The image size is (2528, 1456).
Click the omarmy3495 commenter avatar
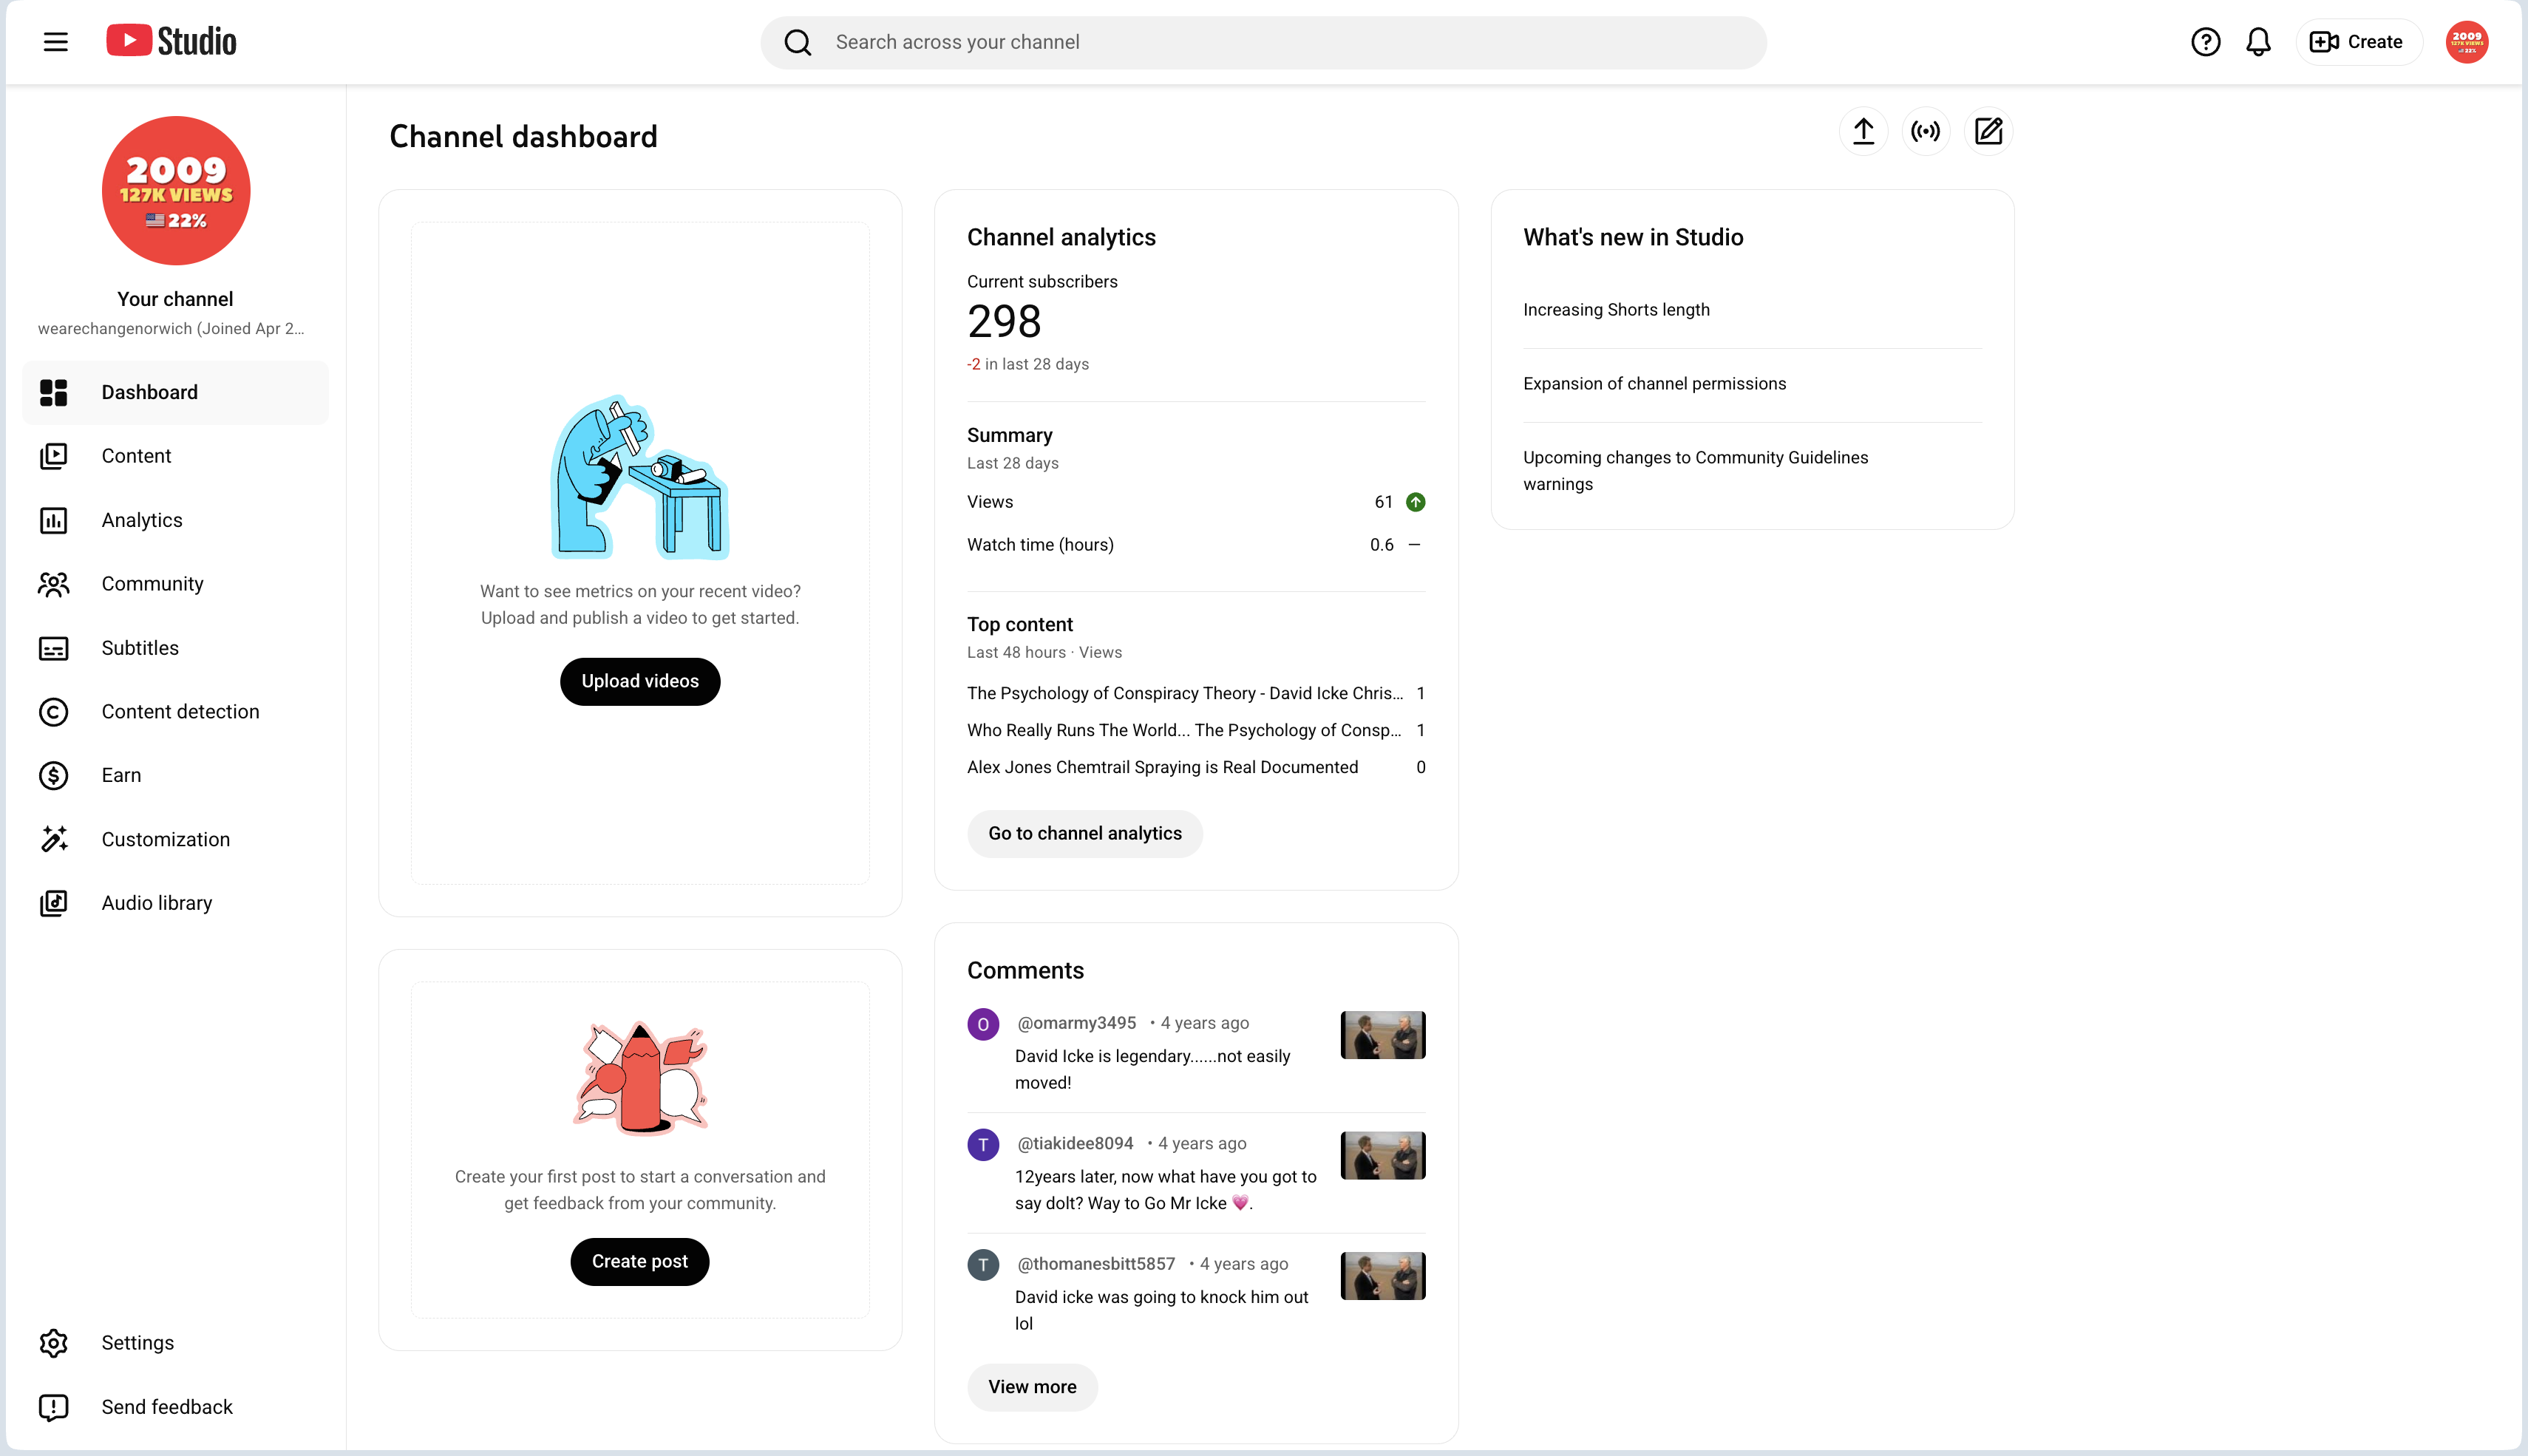pyautogui.click(x=983, y=1024)
